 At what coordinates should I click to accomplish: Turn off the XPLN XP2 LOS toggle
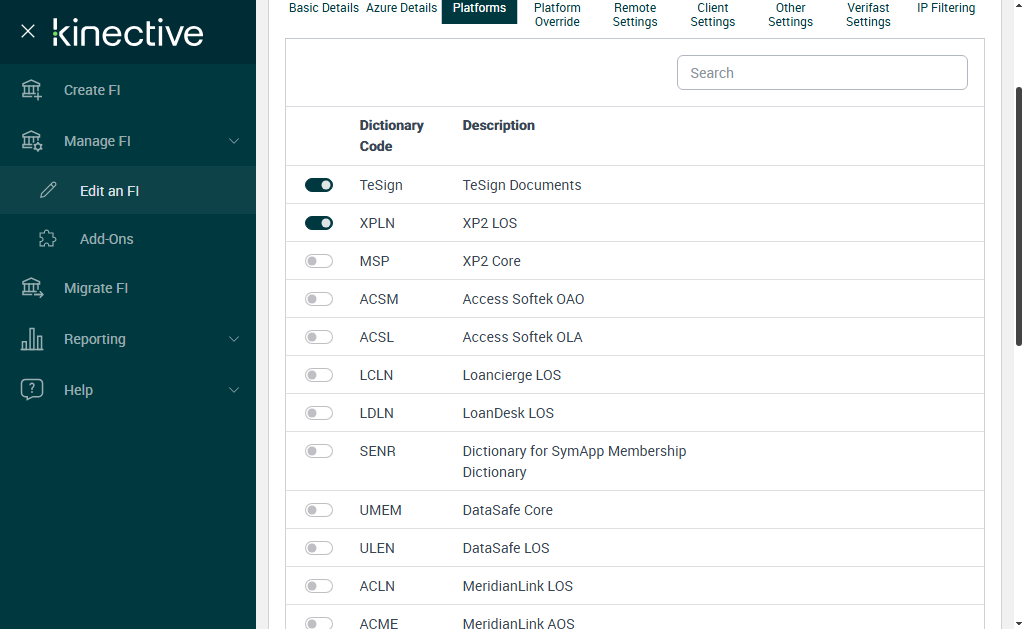click(319, 223)
